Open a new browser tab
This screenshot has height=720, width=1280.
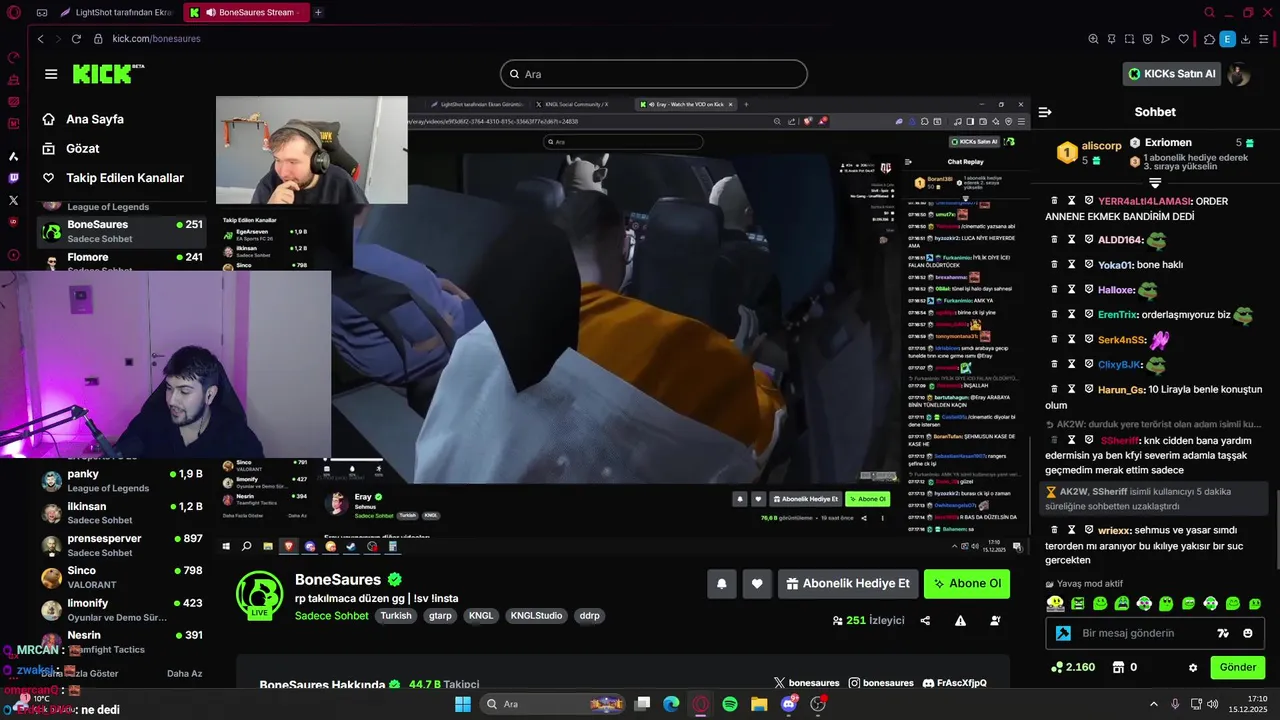point(318,12)
